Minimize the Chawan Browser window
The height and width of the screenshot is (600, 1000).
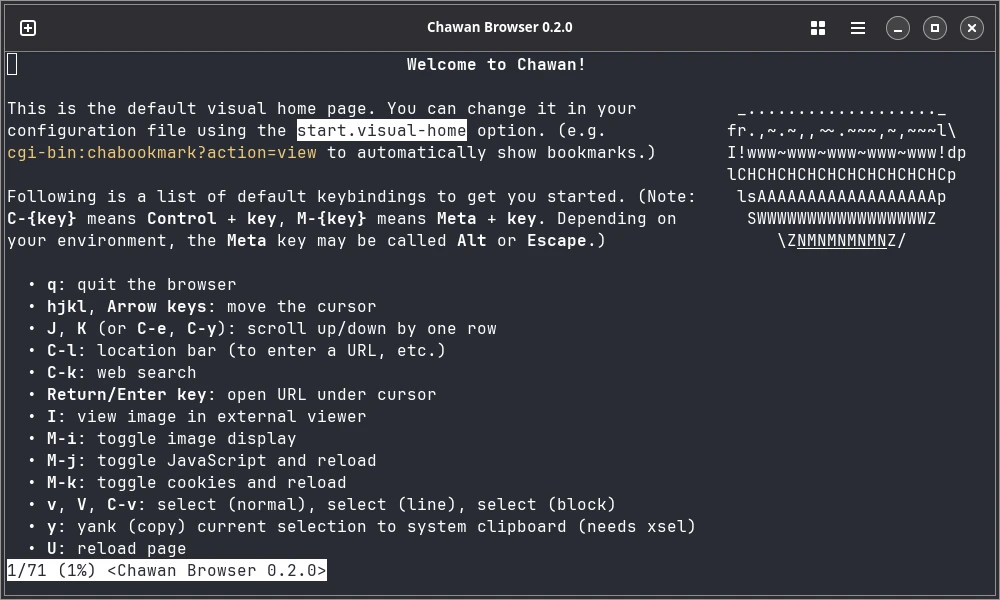click(x=897, y=28)
